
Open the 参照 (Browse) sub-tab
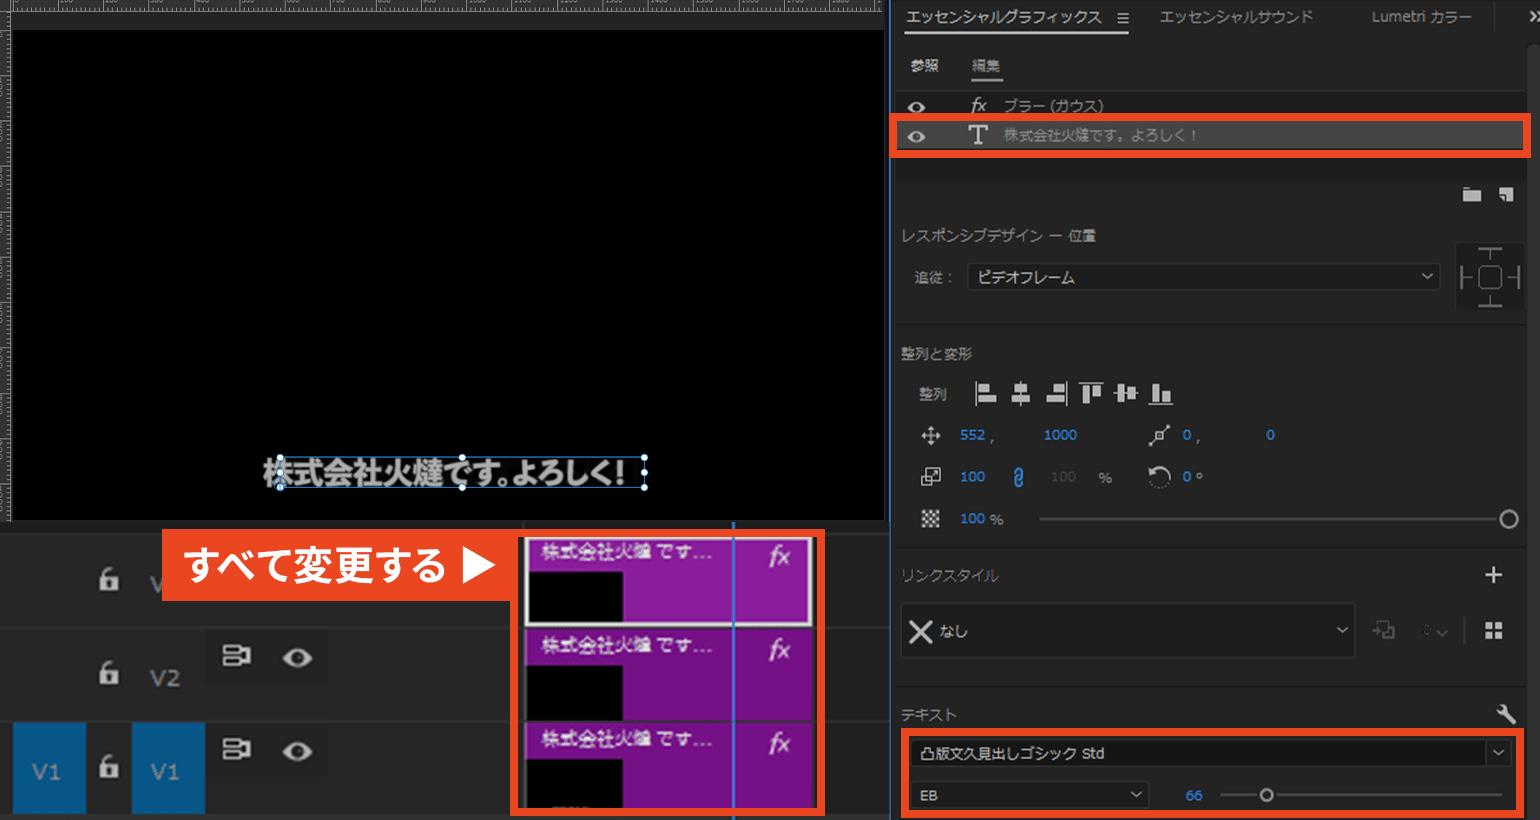point(924,66)
